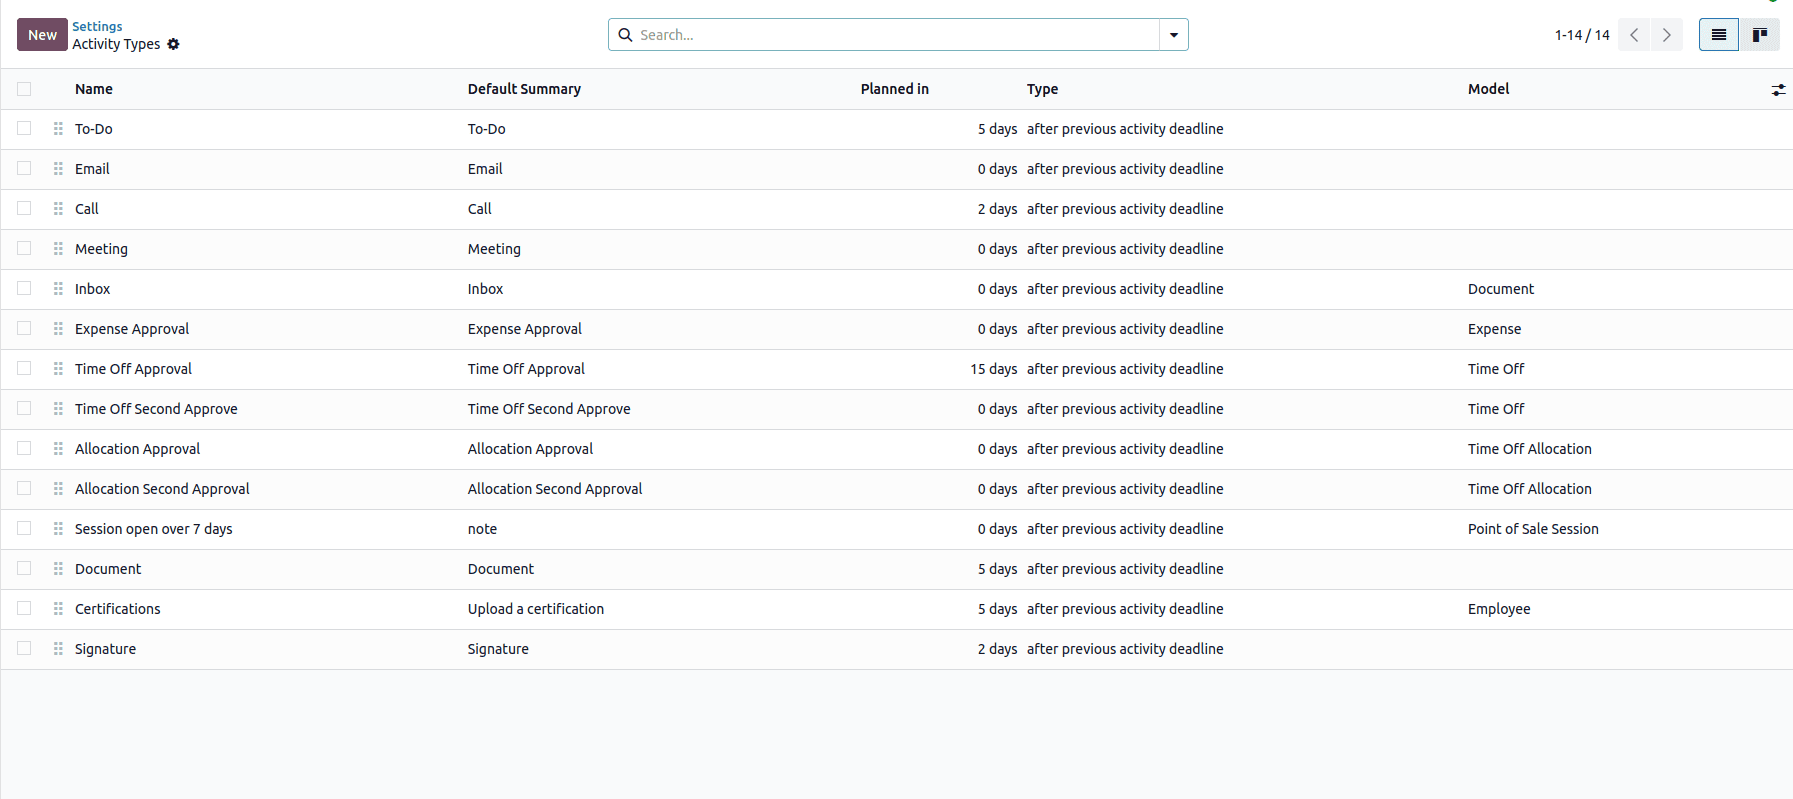Sort by Planned in column header

point(894,89)
